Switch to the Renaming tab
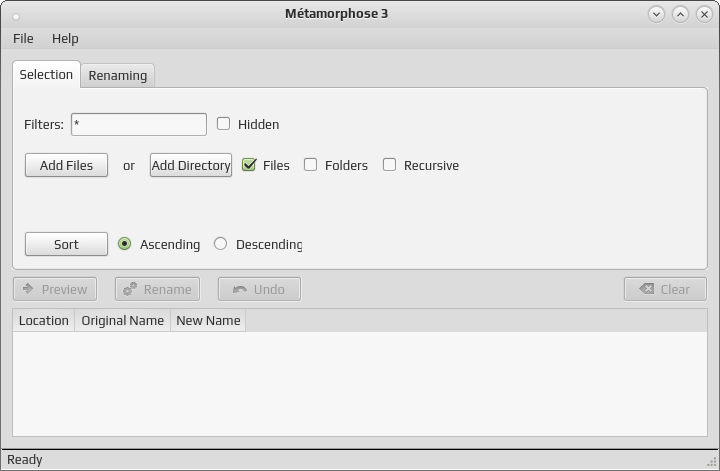This screenshot has height=471, width=720. [x=118, y=76]
